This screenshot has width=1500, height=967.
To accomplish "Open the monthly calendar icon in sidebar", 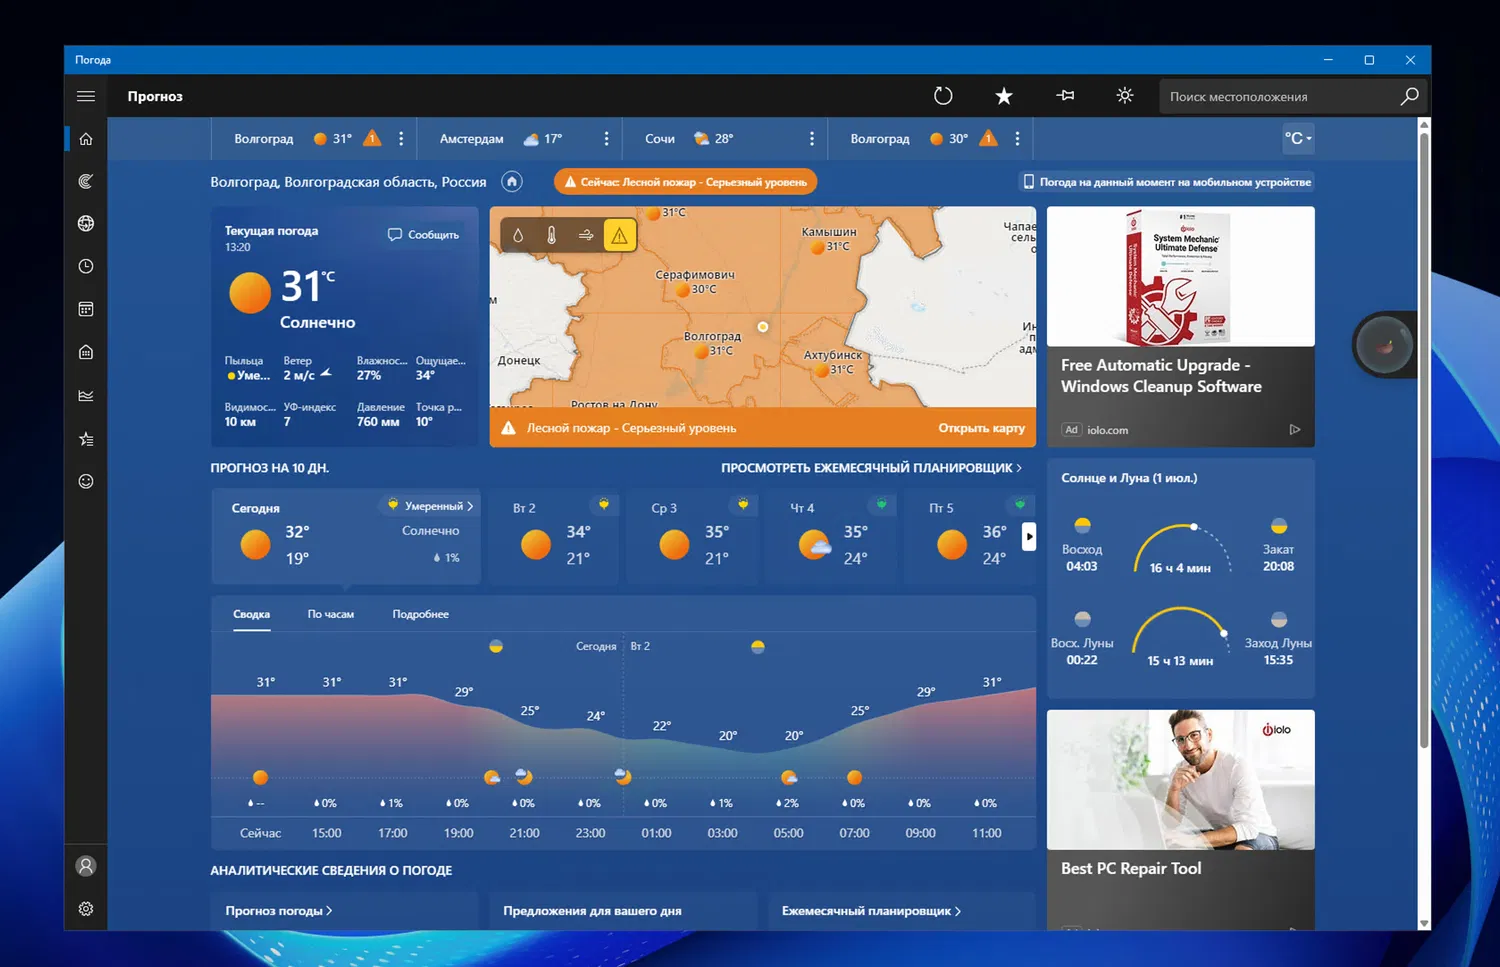I will [x=86, y=309].
